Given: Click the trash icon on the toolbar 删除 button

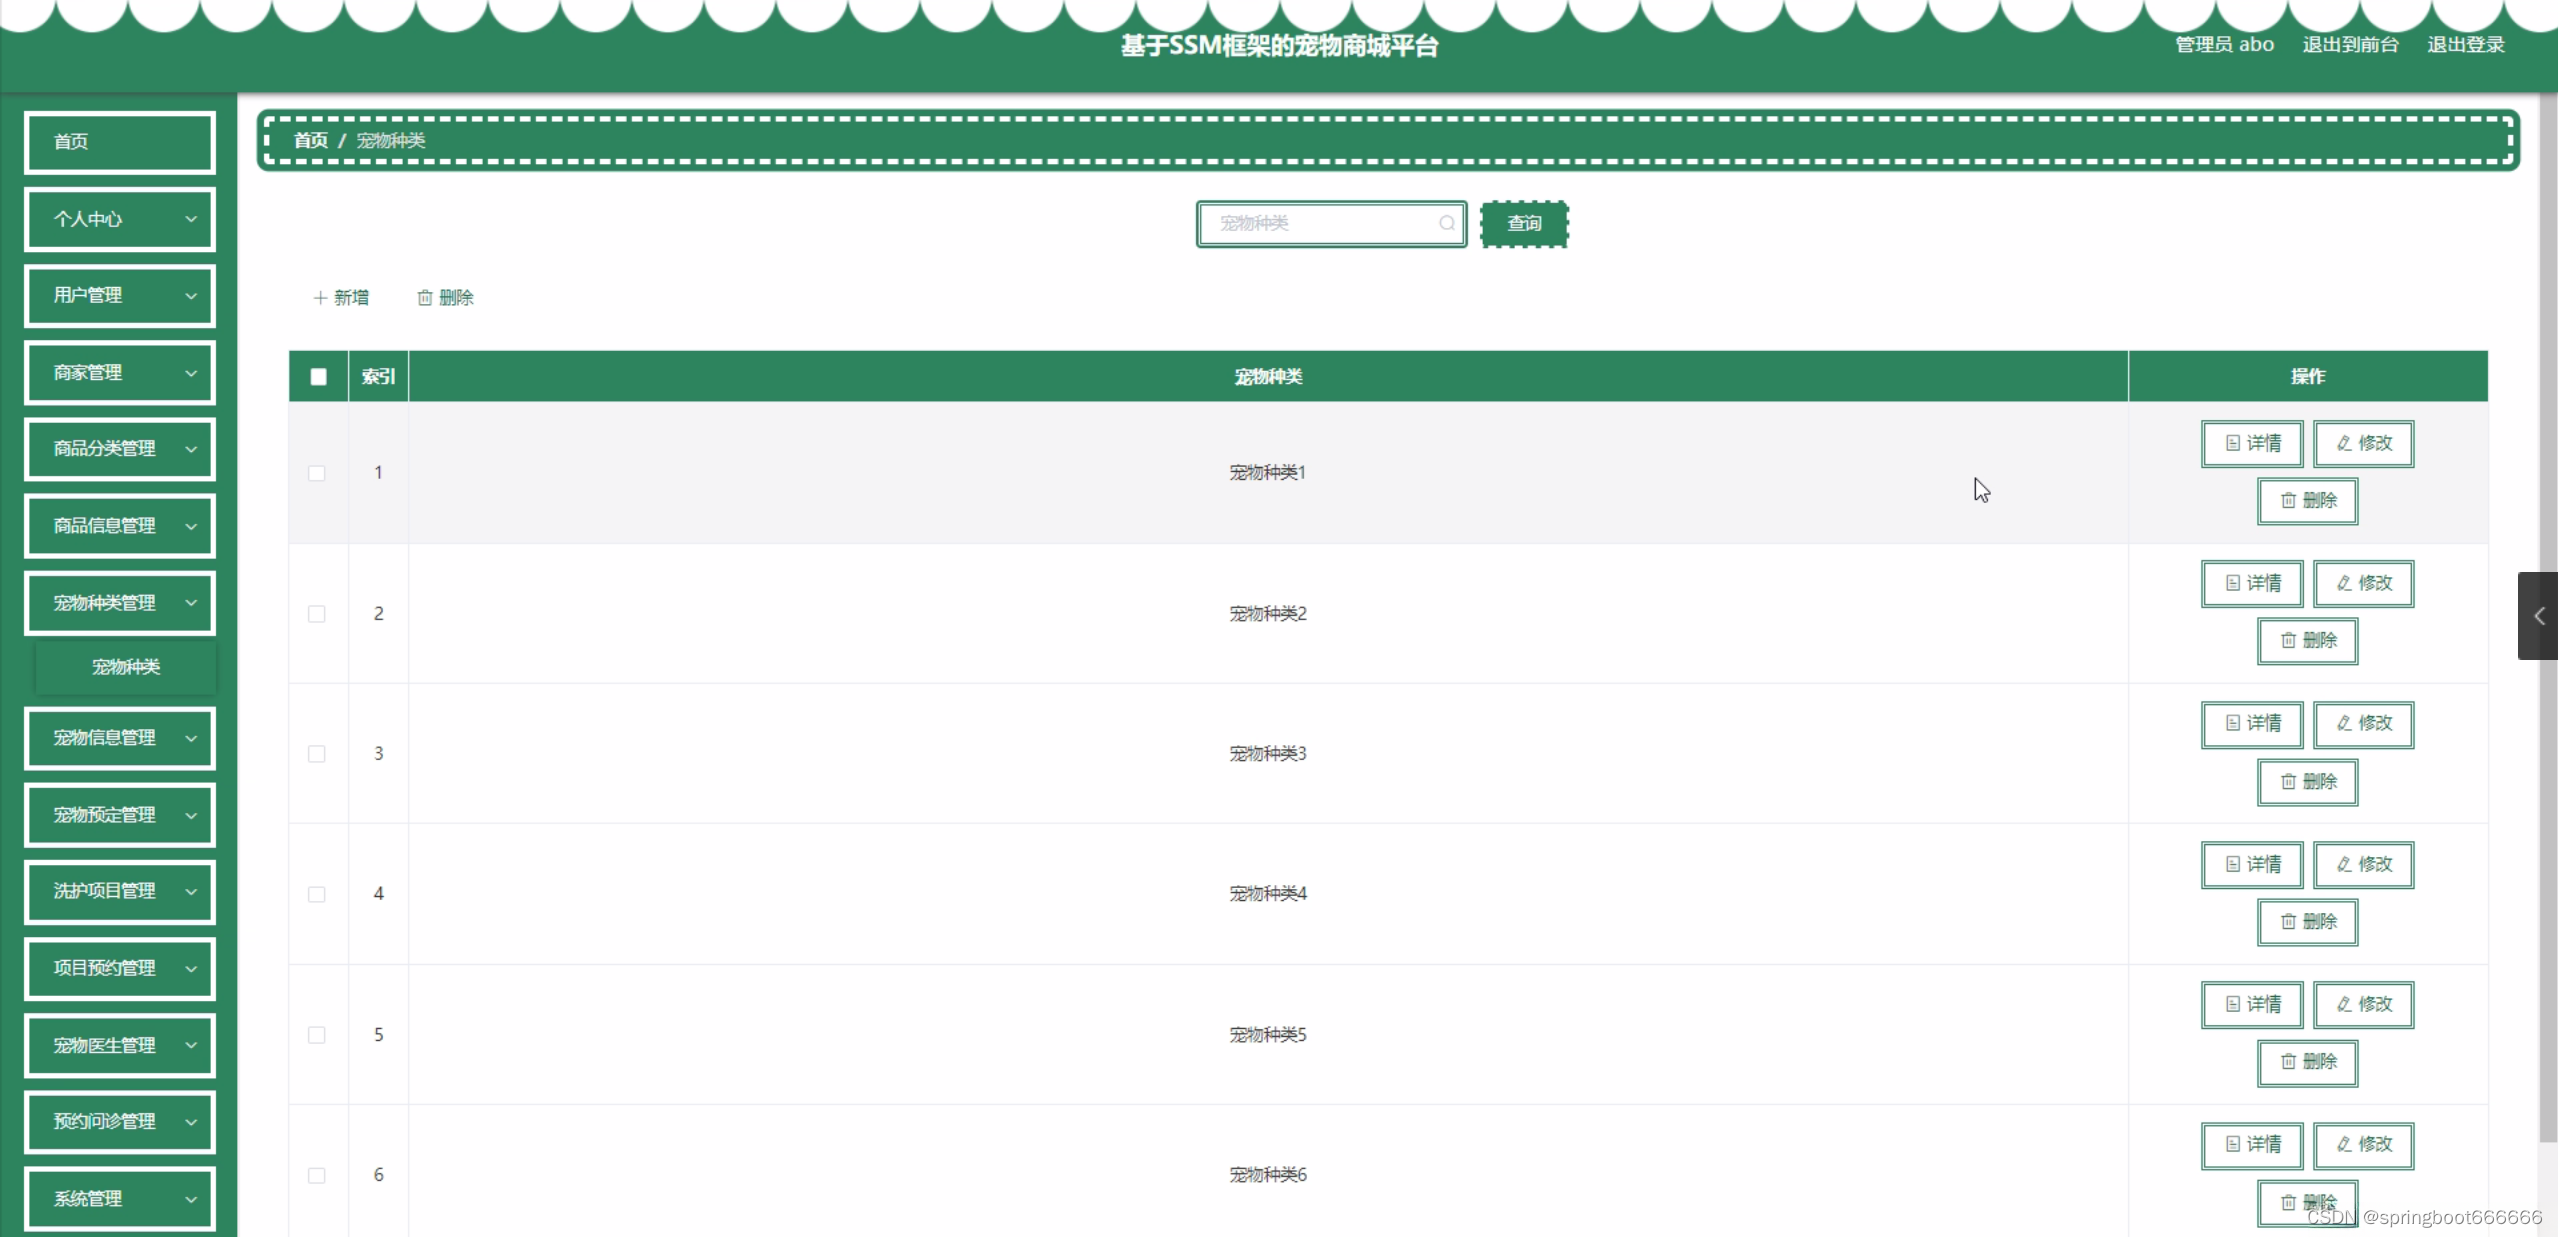Looking at the screenshot, I should tap(425, 298).
